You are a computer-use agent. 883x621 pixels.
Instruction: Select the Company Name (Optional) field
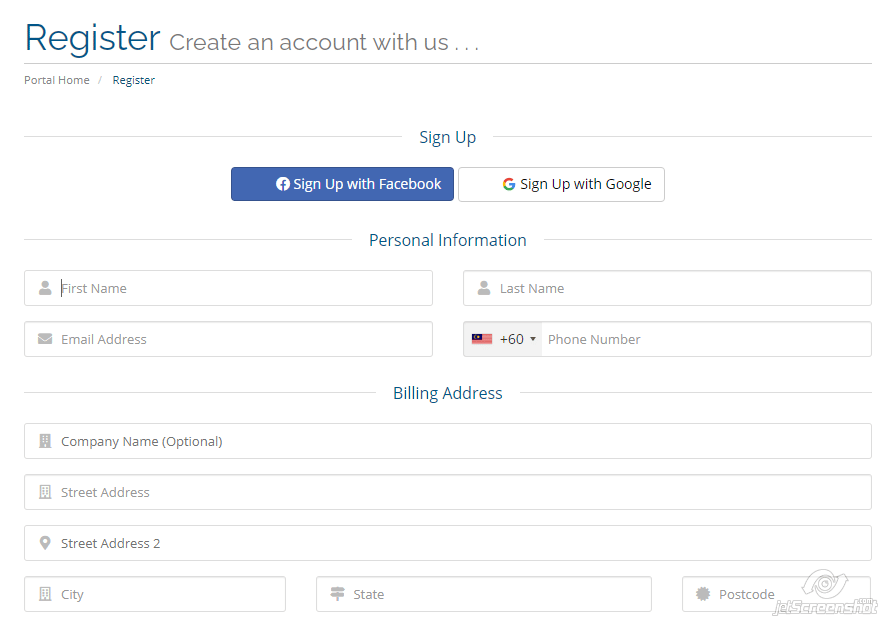448,441
